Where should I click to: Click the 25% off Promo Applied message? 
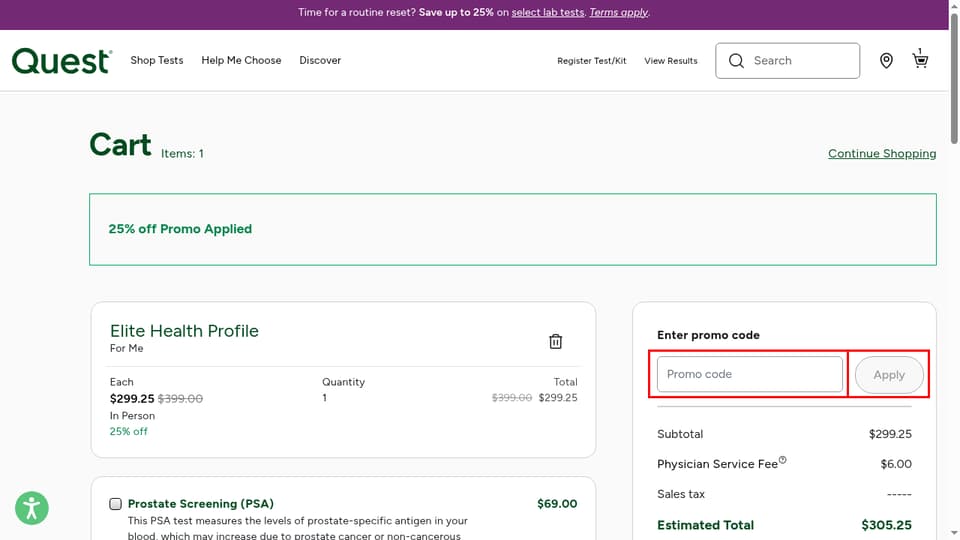coord(180,229)
